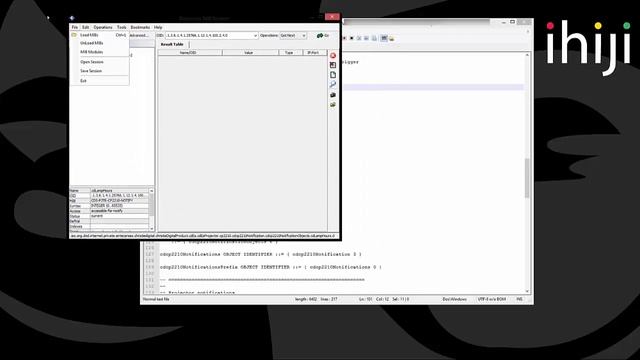Click the length/lines status bar entry
The image size is (640, 360).
(x=316, y=299)
